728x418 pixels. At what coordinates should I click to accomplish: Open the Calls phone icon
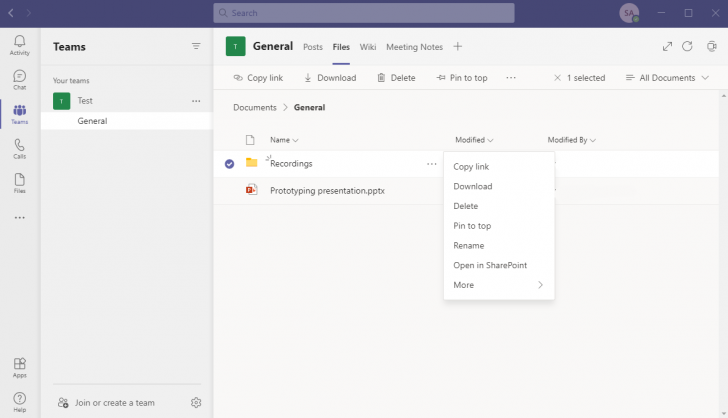20,149
